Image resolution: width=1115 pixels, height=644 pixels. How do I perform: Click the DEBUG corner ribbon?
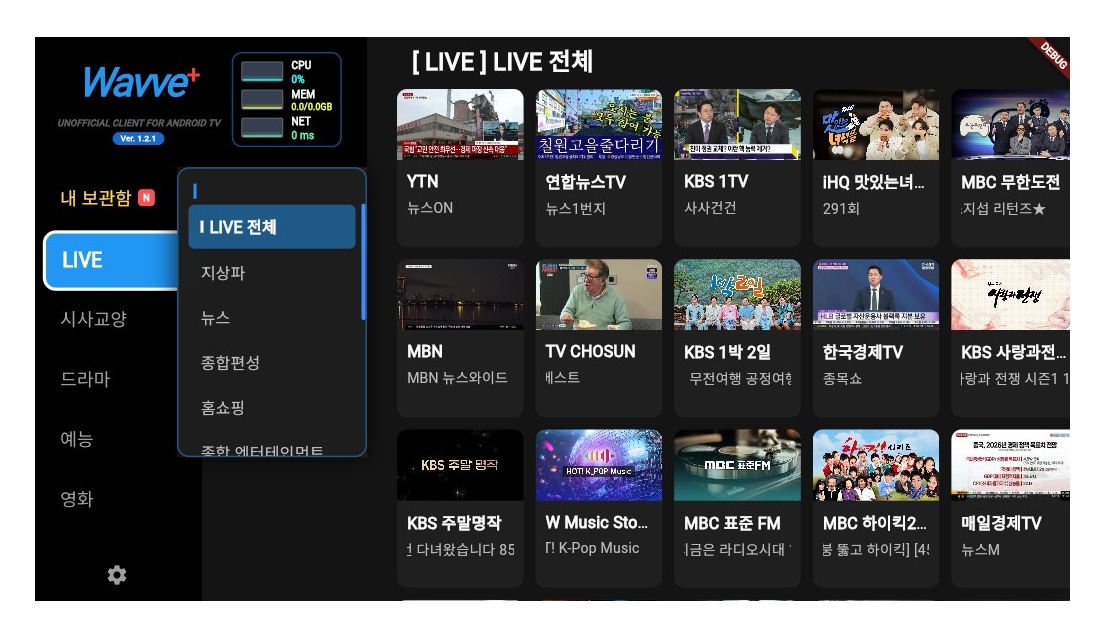(1052, 54)
